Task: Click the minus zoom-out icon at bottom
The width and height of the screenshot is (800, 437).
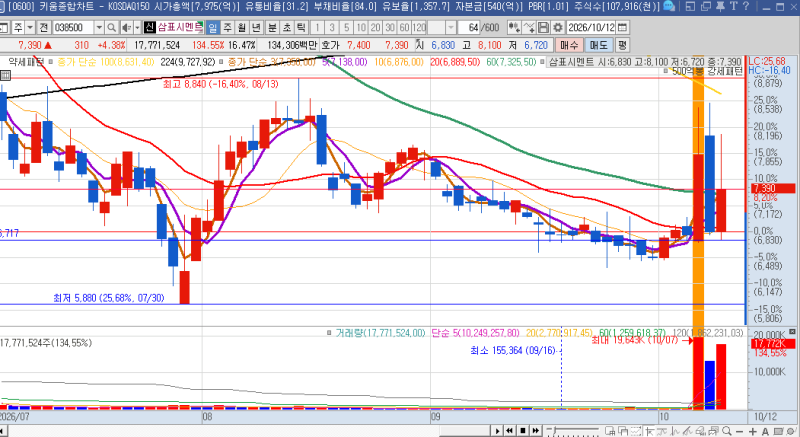Action: tap(740, 431)
